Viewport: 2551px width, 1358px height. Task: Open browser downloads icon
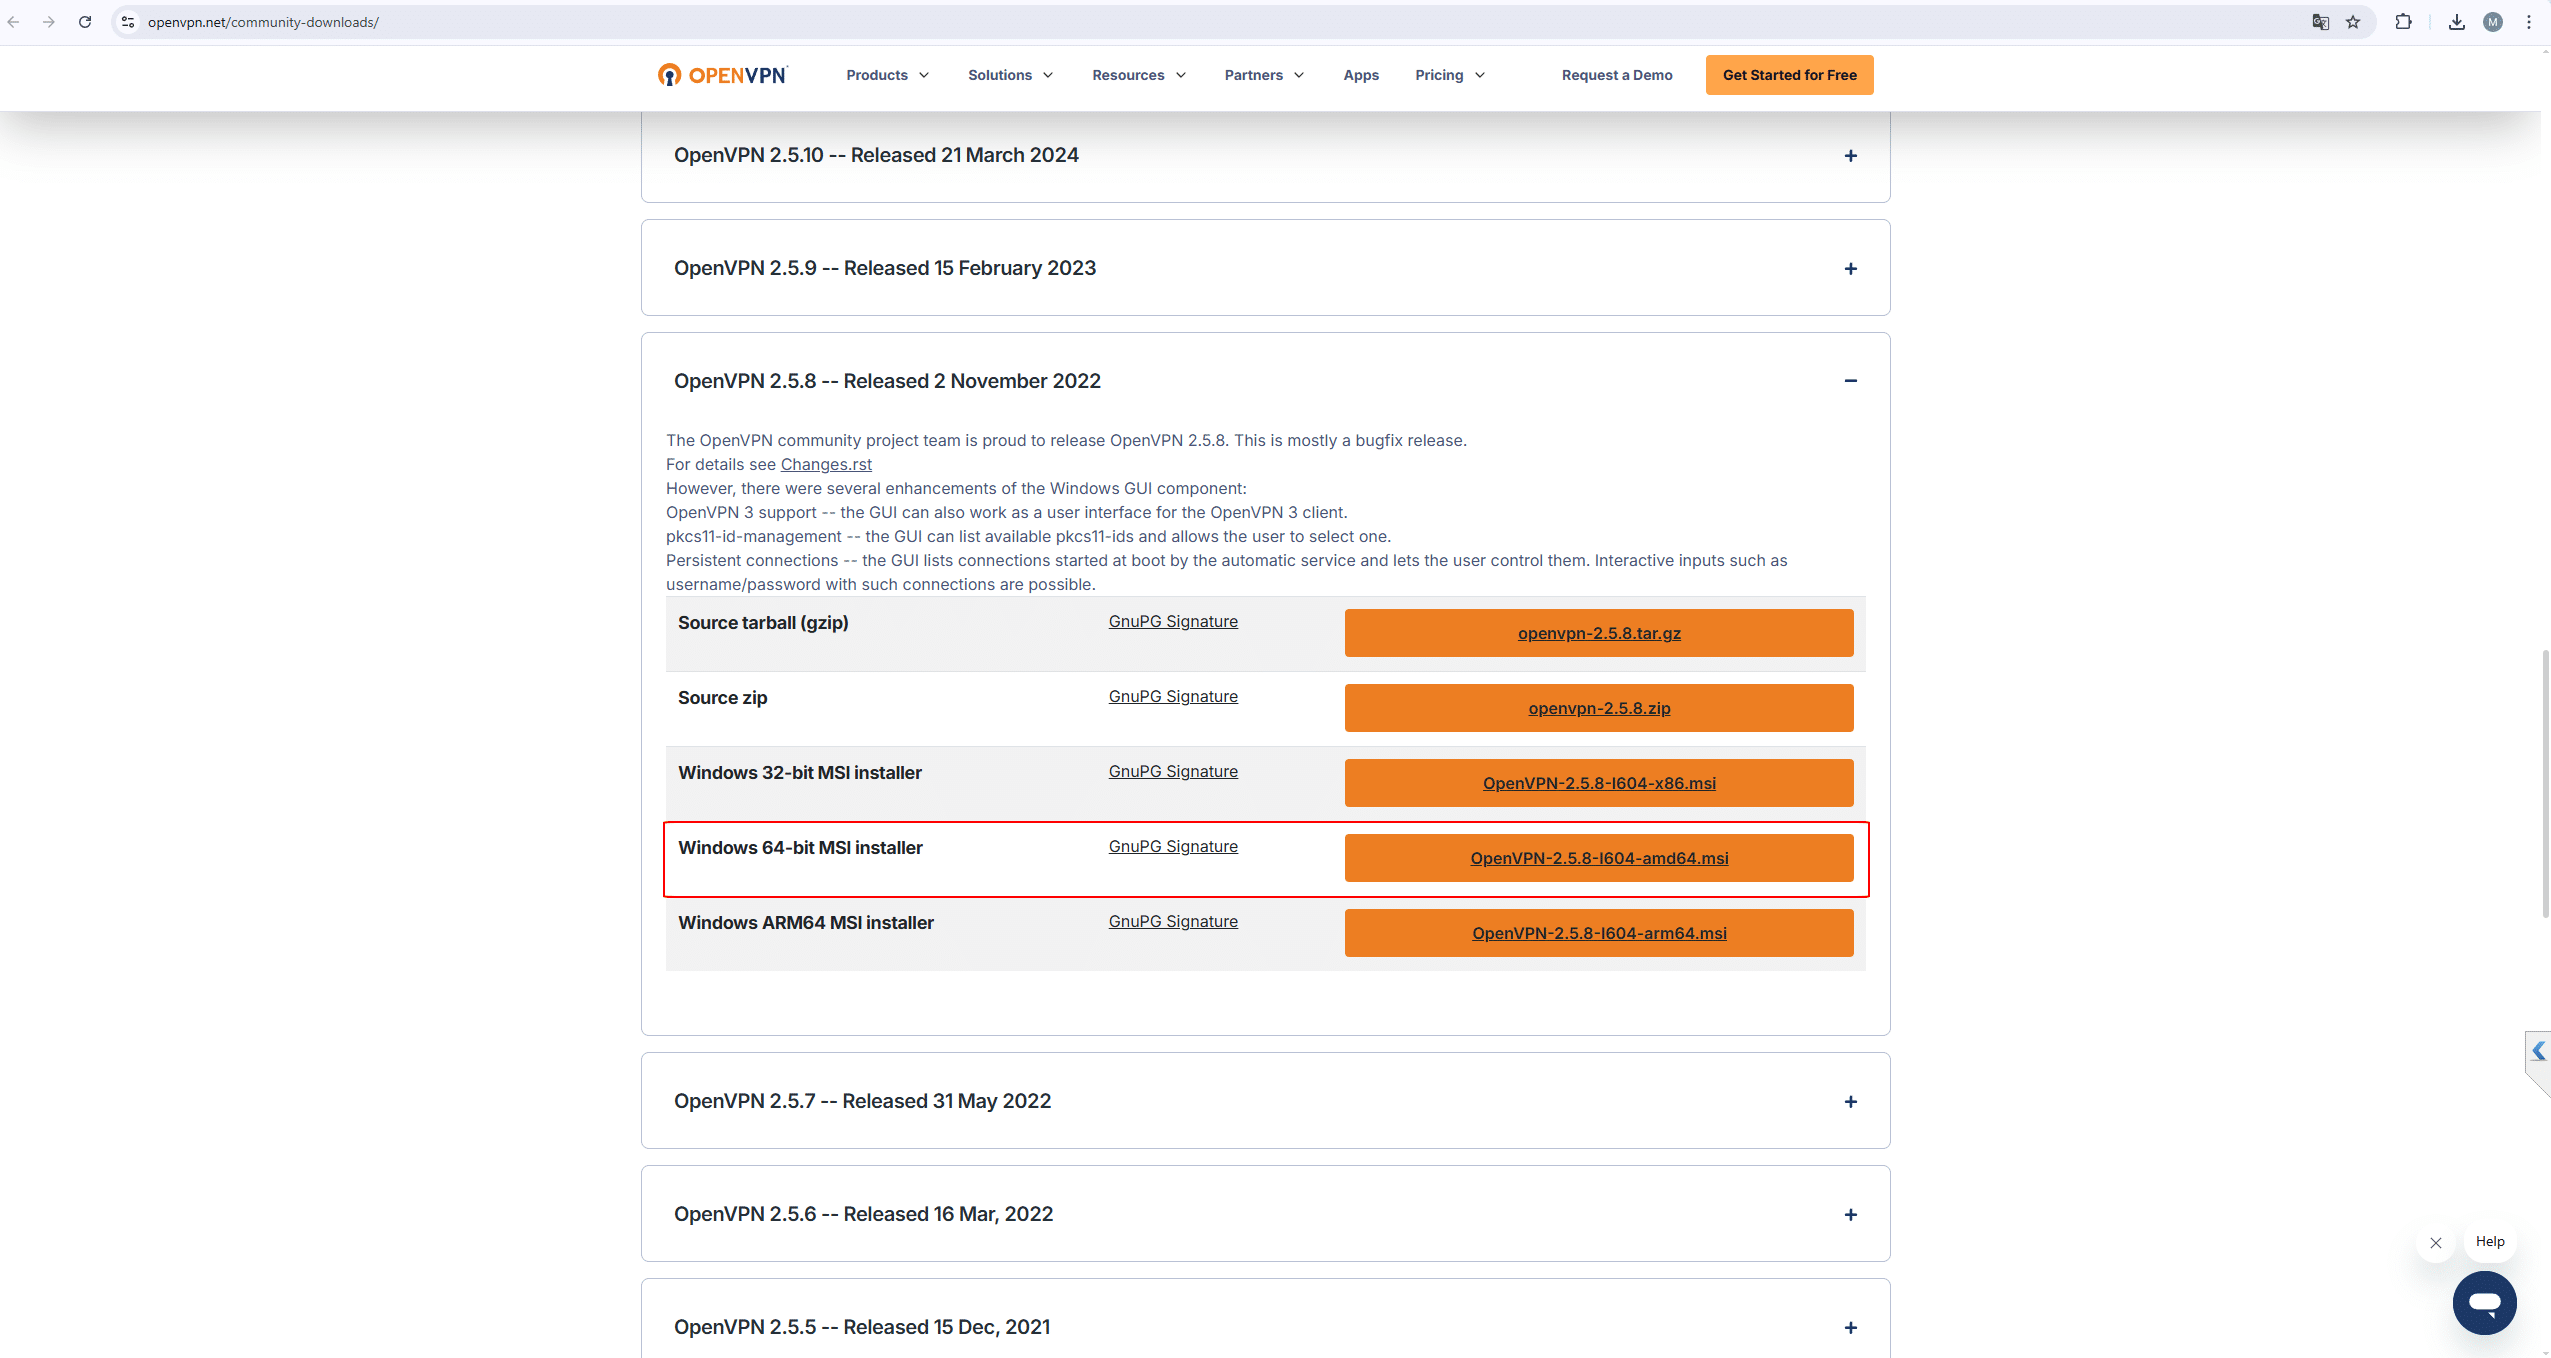(x=2456, y=22)
